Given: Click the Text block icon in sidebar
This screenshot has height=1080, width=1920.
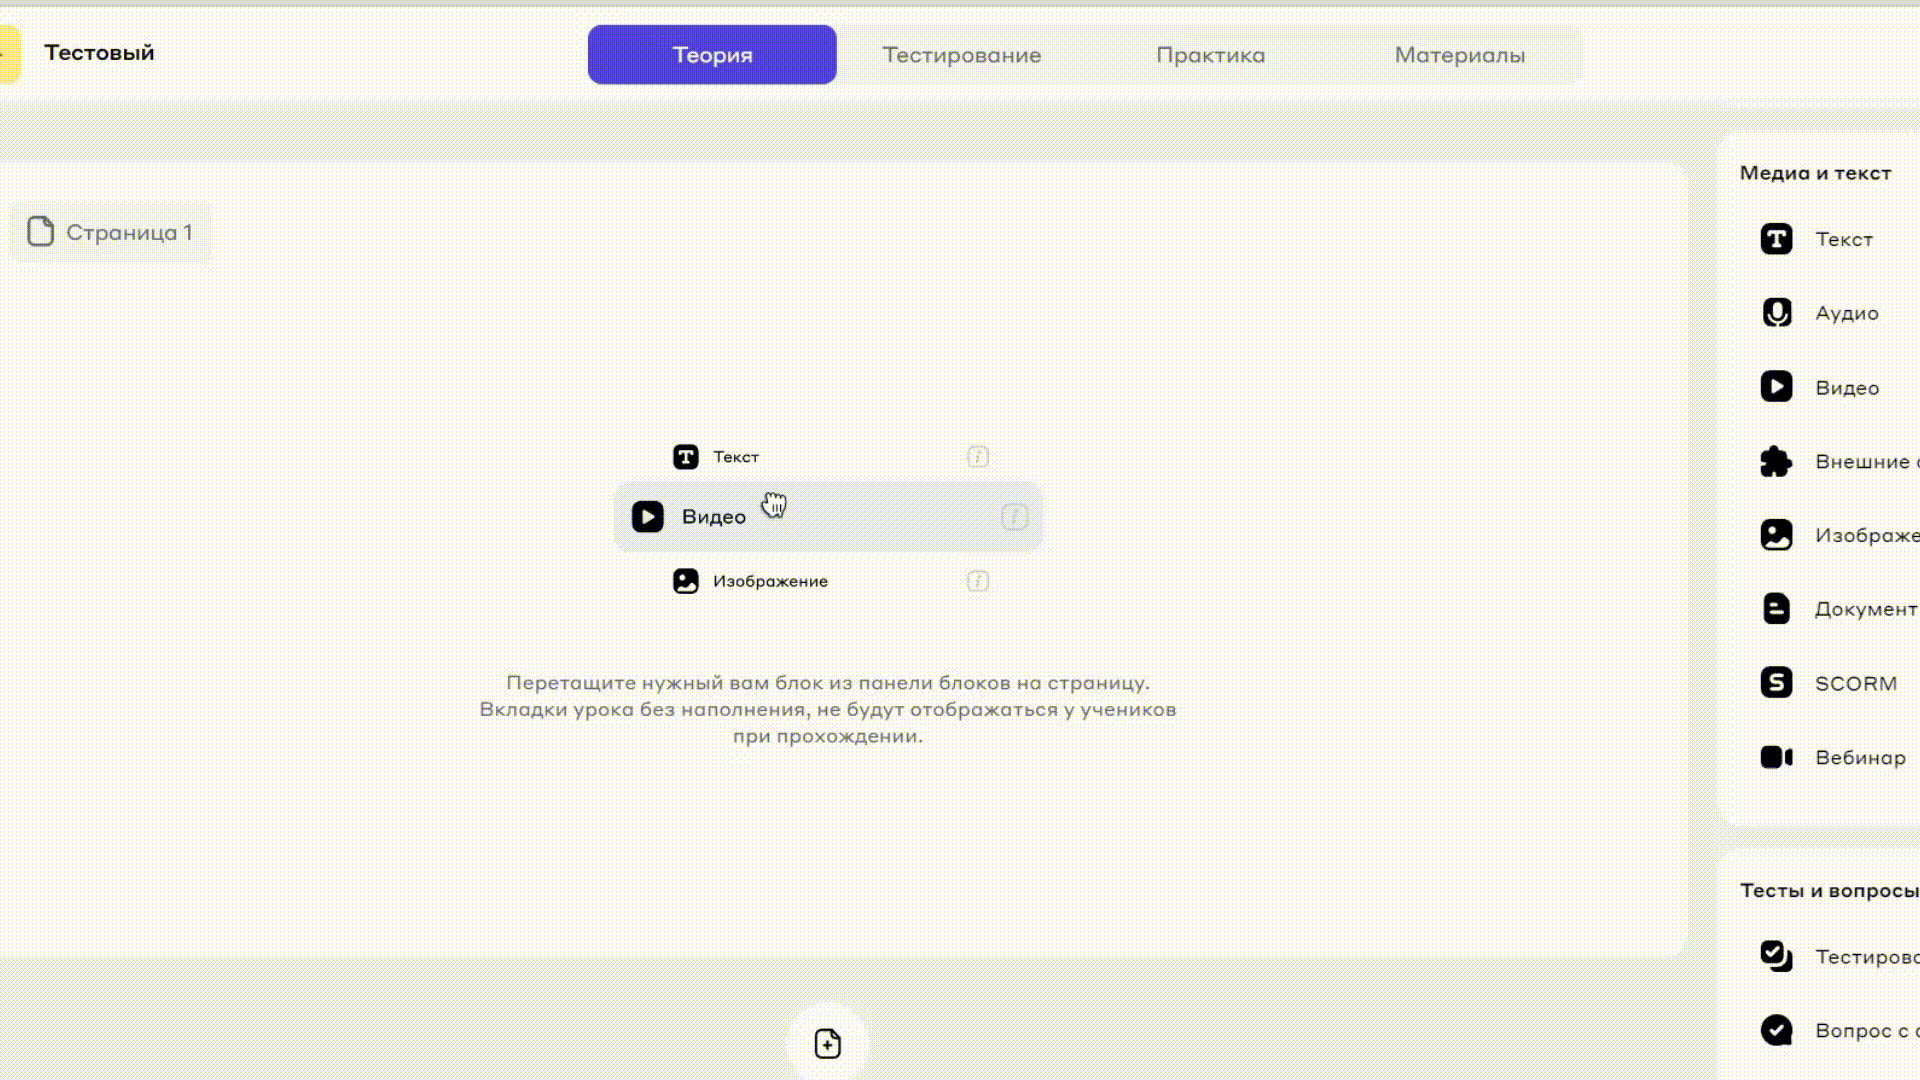Looking at the screenshot, I should coord(1776,239).
